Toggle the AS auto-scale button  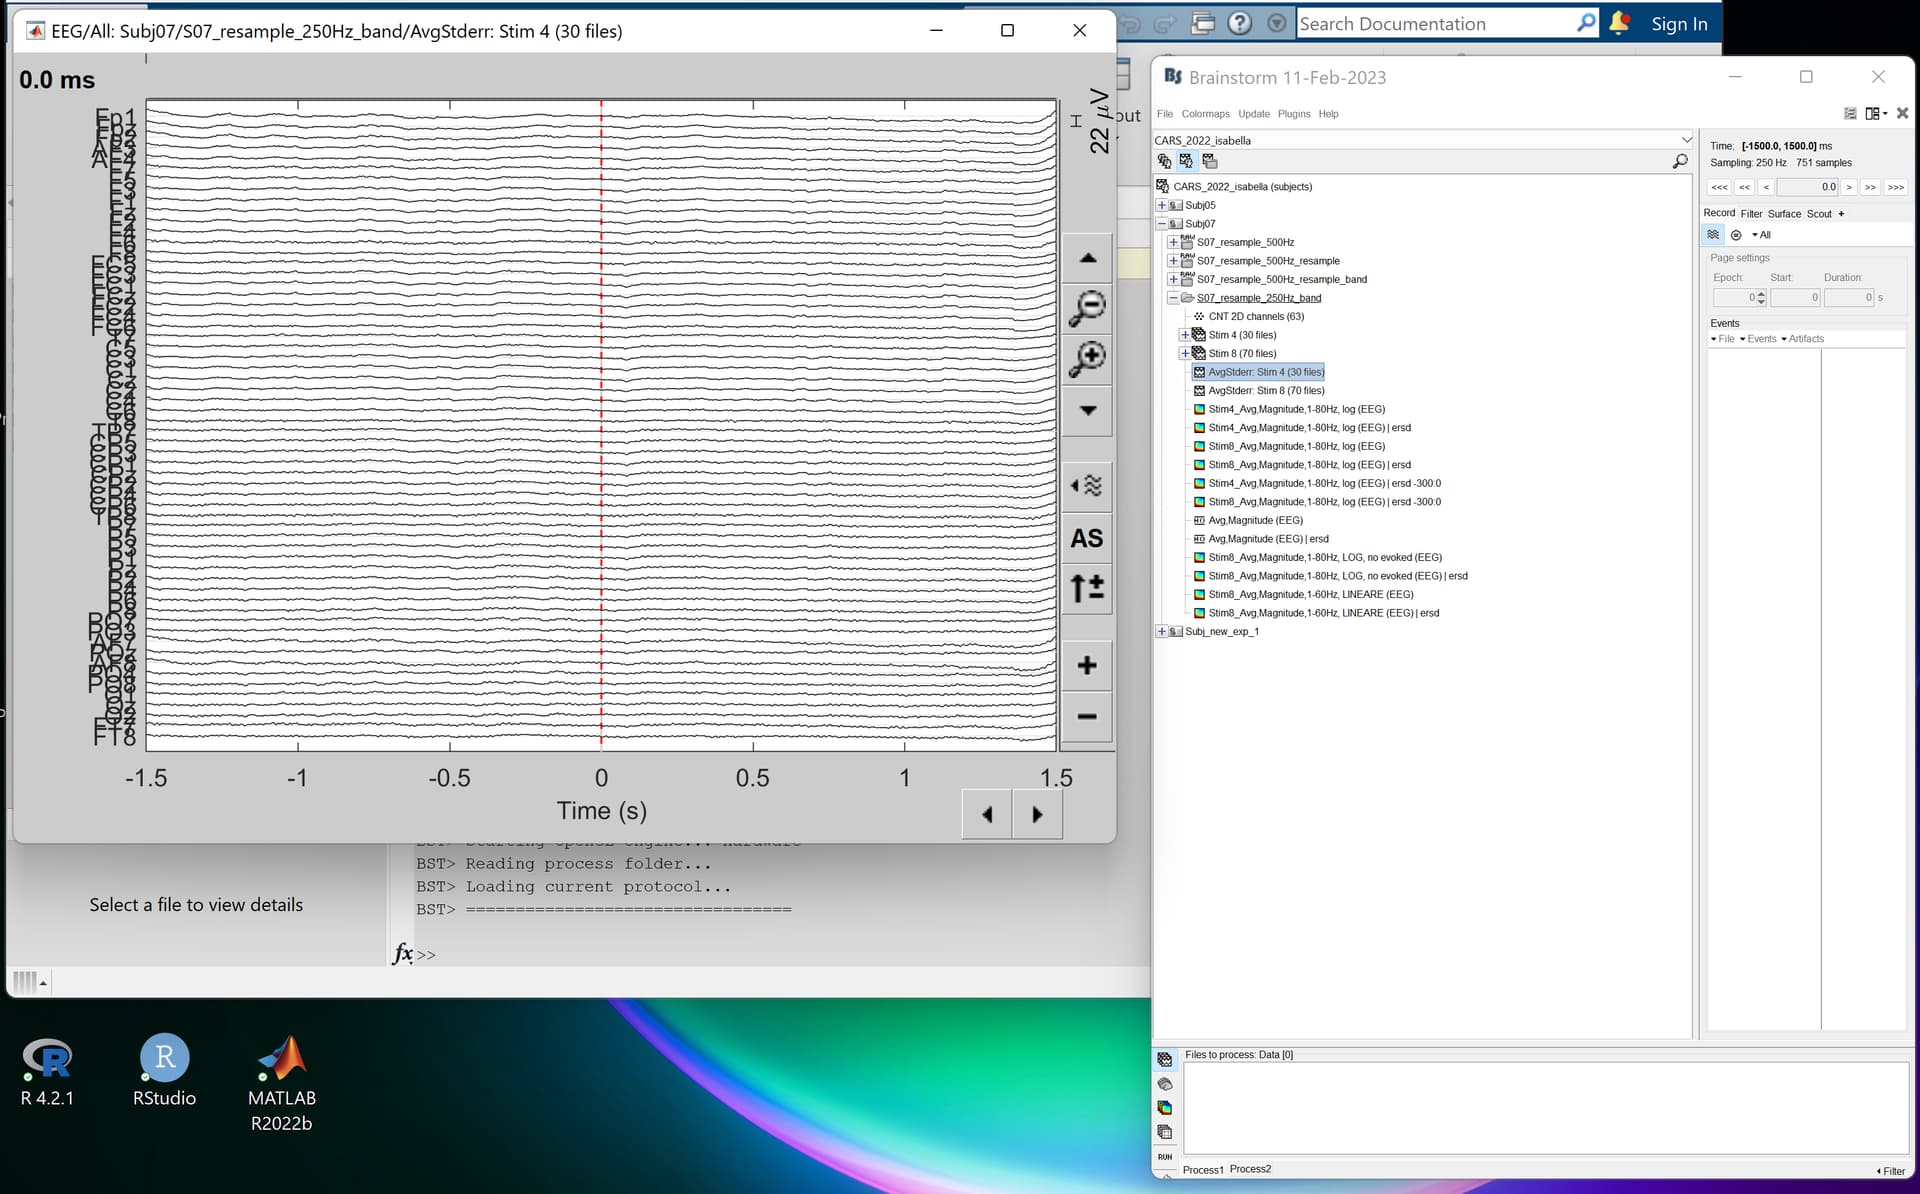pyautogui.click(x=1087, y=538)
